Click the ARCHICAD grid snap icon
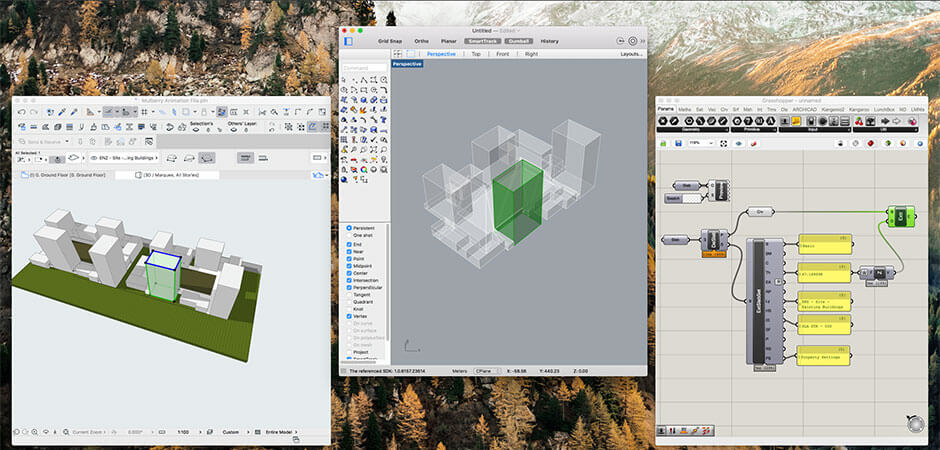Image resolution: width=940 pixels, height=450 pixels. pos(145,112)
